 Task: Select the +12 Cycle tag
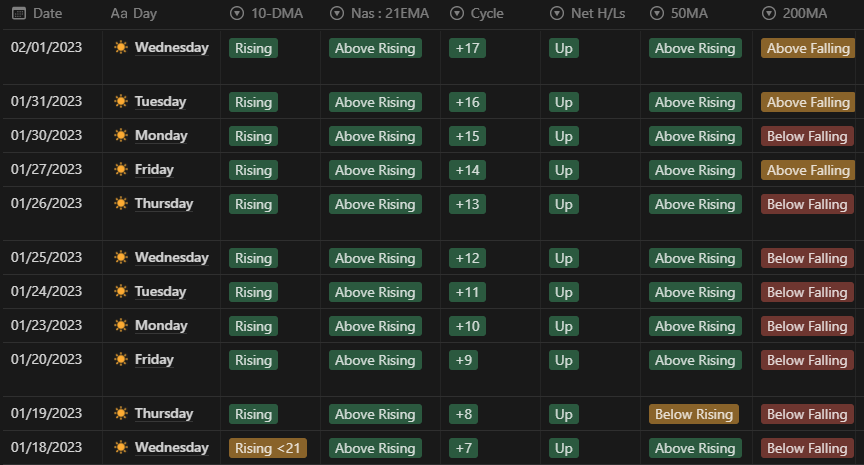(467, 258)
